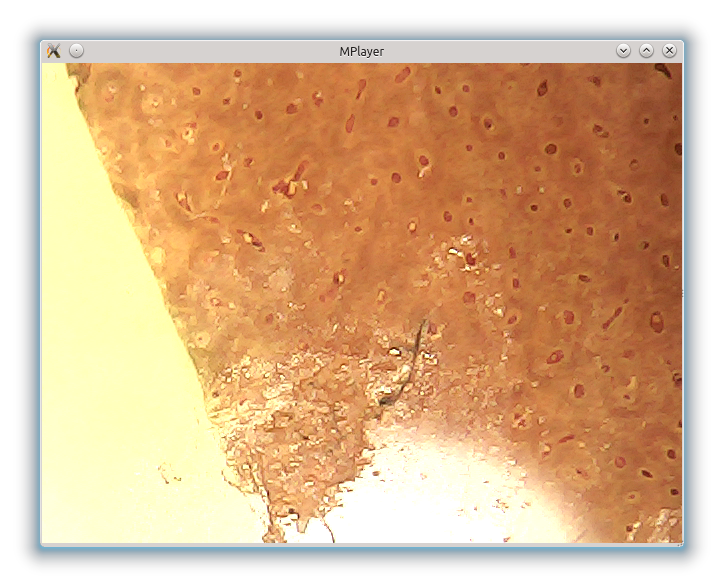Minimize the MPlayer window
Image resolution: width=724 pixels, height=587 pixels.
(x=623, y=51)
